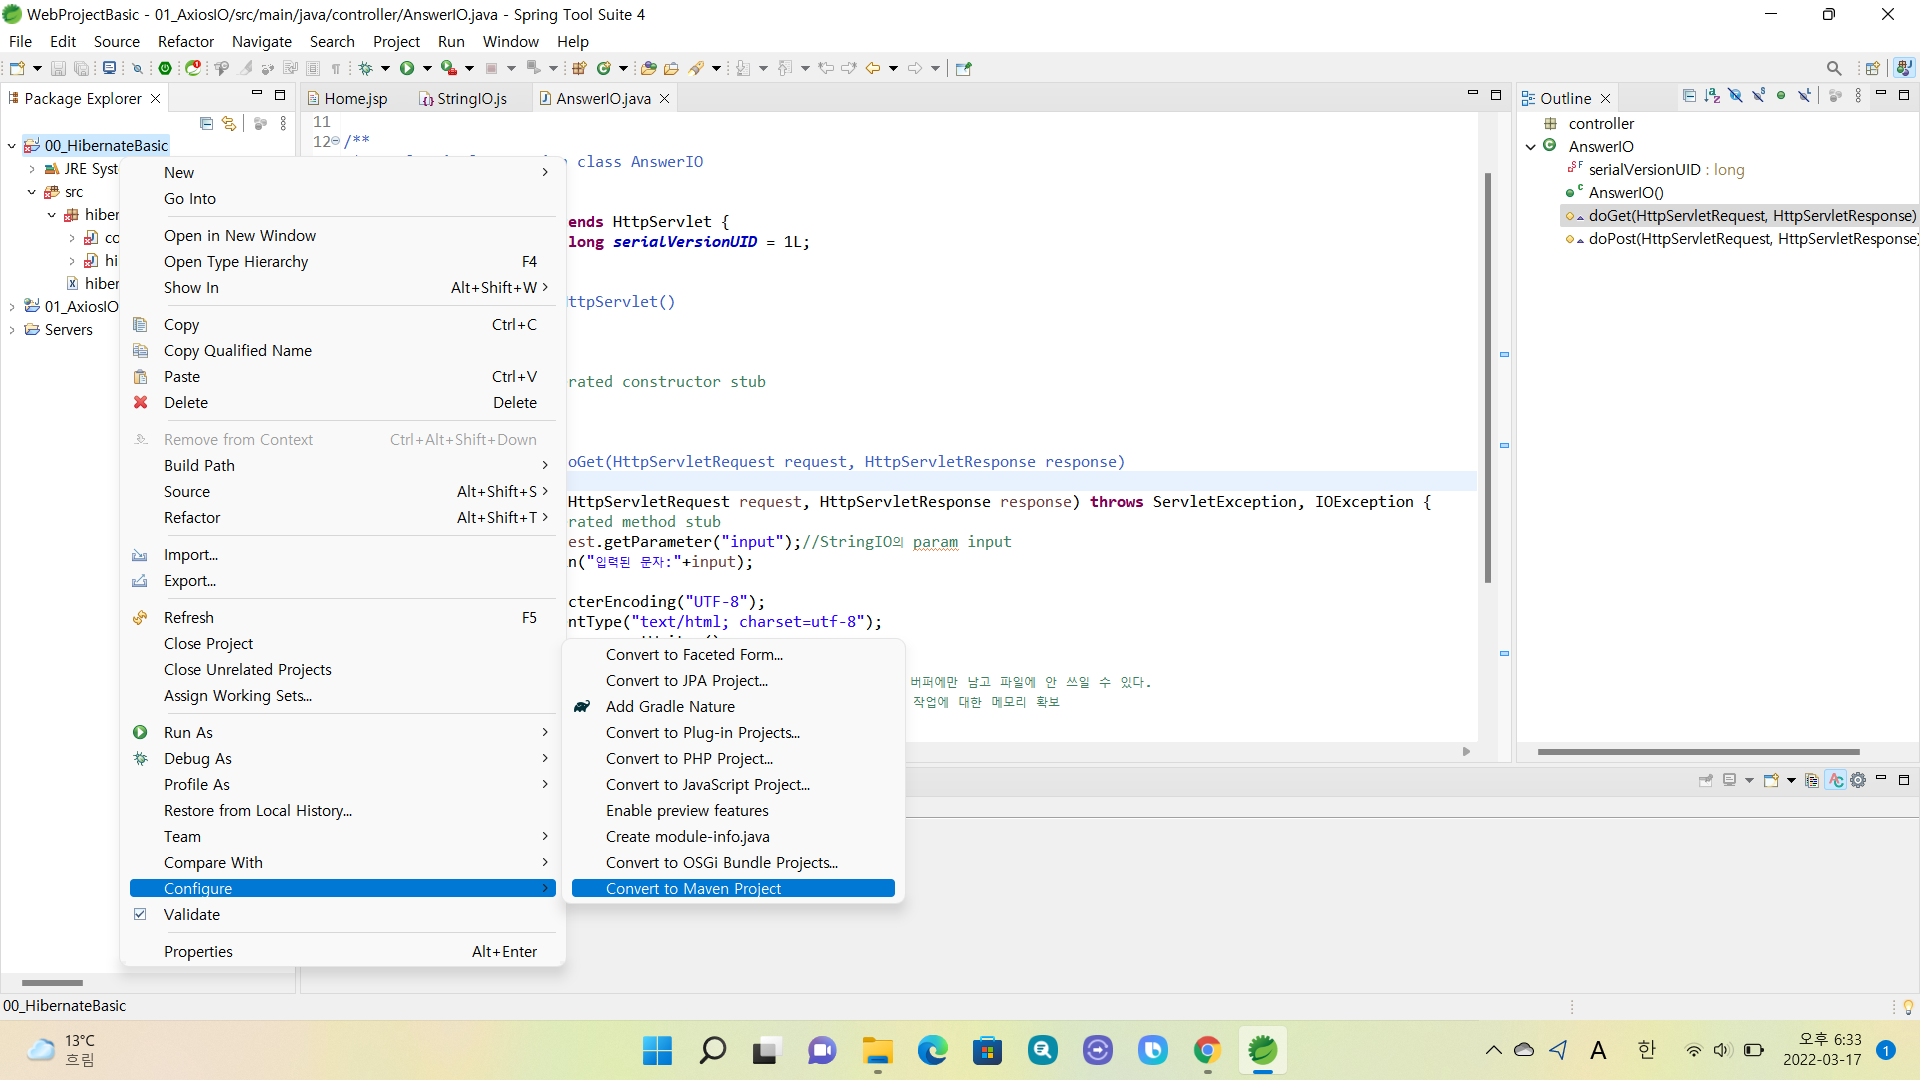
Task: Expand the 01_AxiosIO project node
Action: pyautogui.click(x=12, y=307)
